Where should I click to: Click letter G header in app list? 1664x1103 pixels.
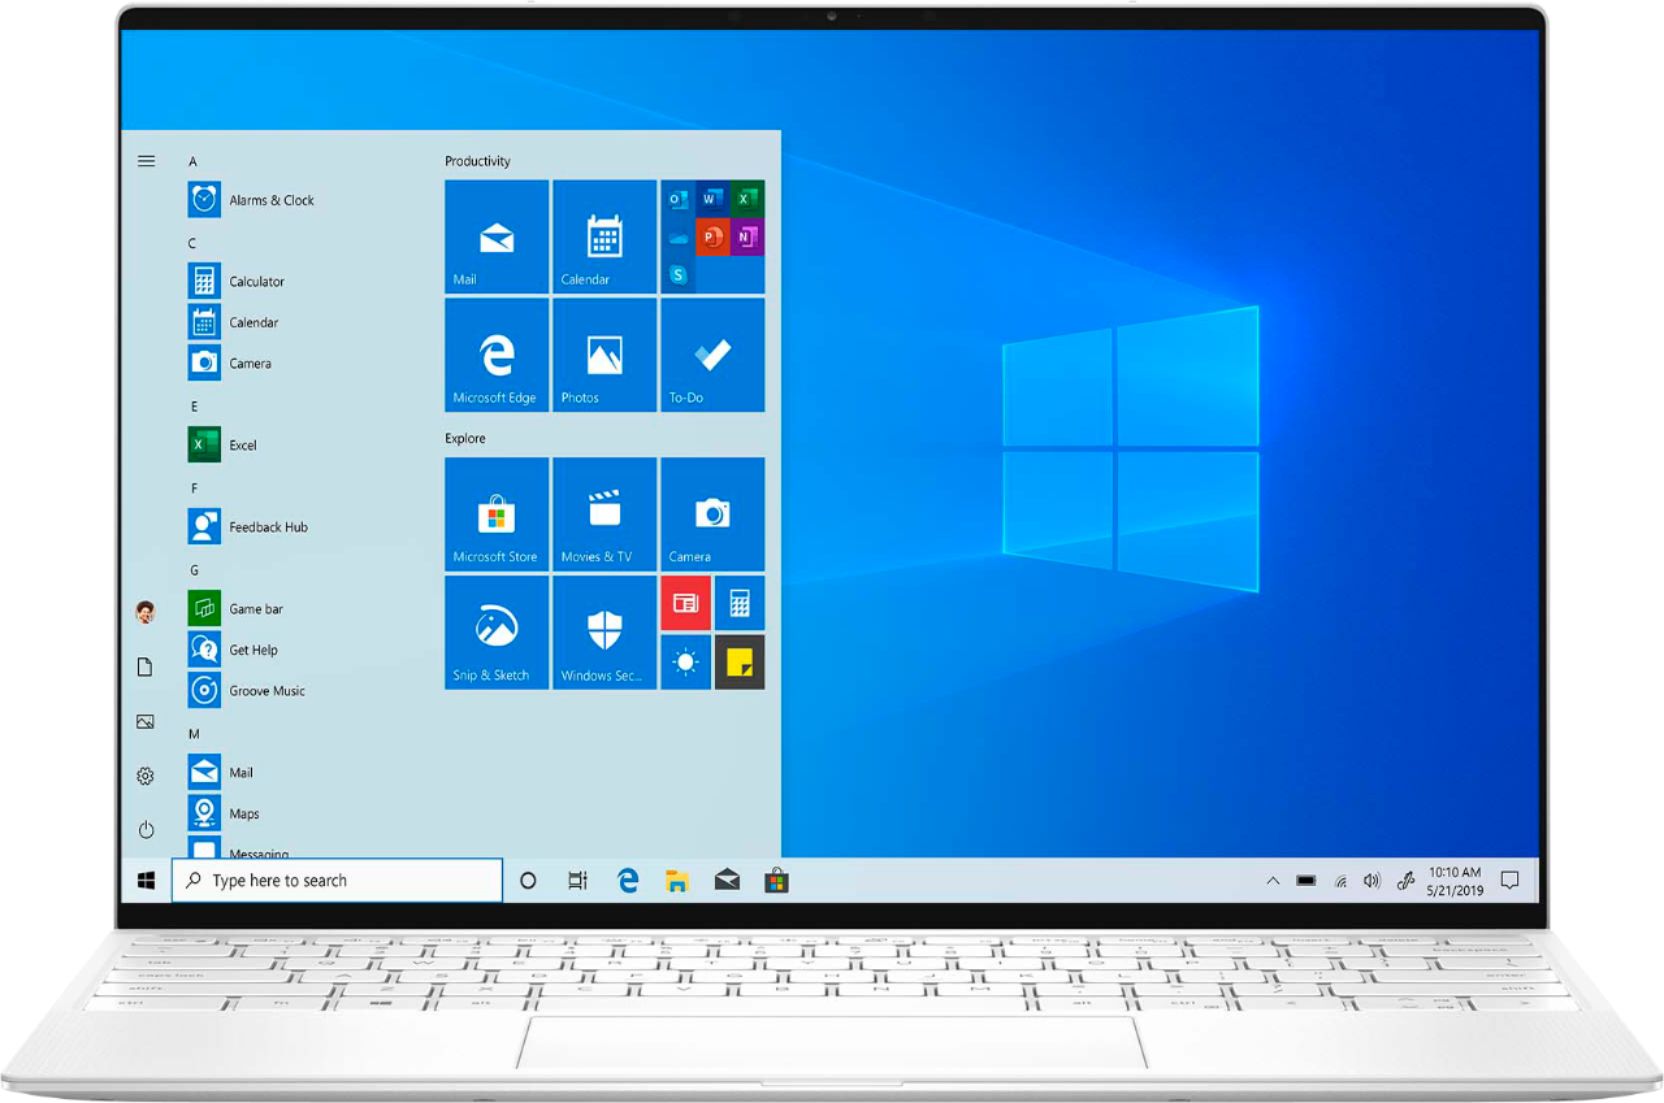tap(194, 570)
